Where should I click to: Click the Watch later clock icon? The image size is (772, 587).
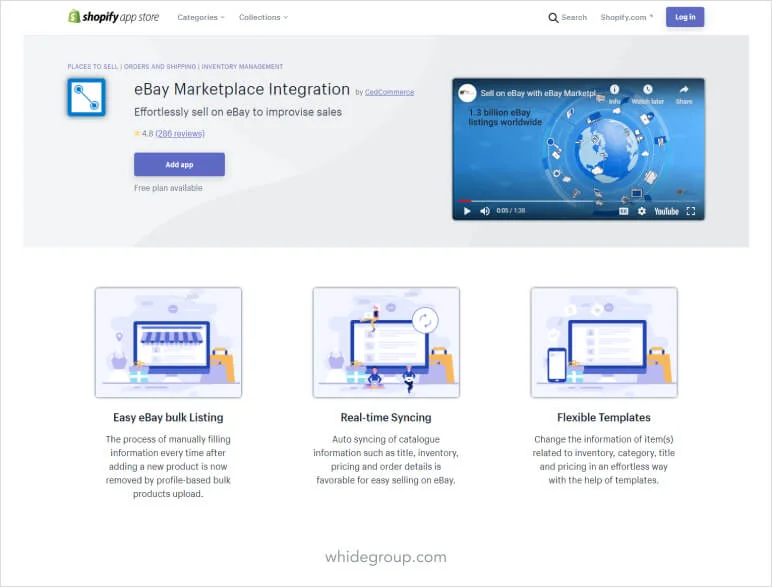648,90
